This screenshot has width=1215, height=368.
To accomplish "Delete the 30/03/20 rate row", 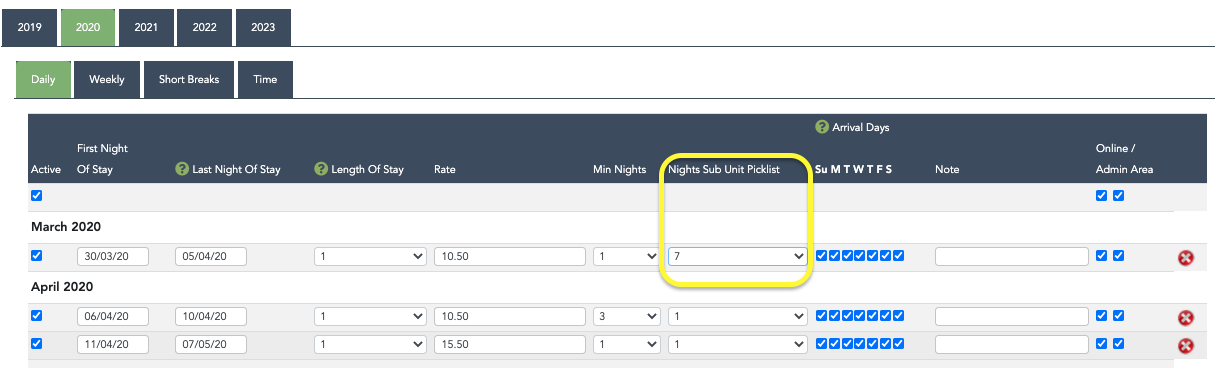I will (1186, 258).
